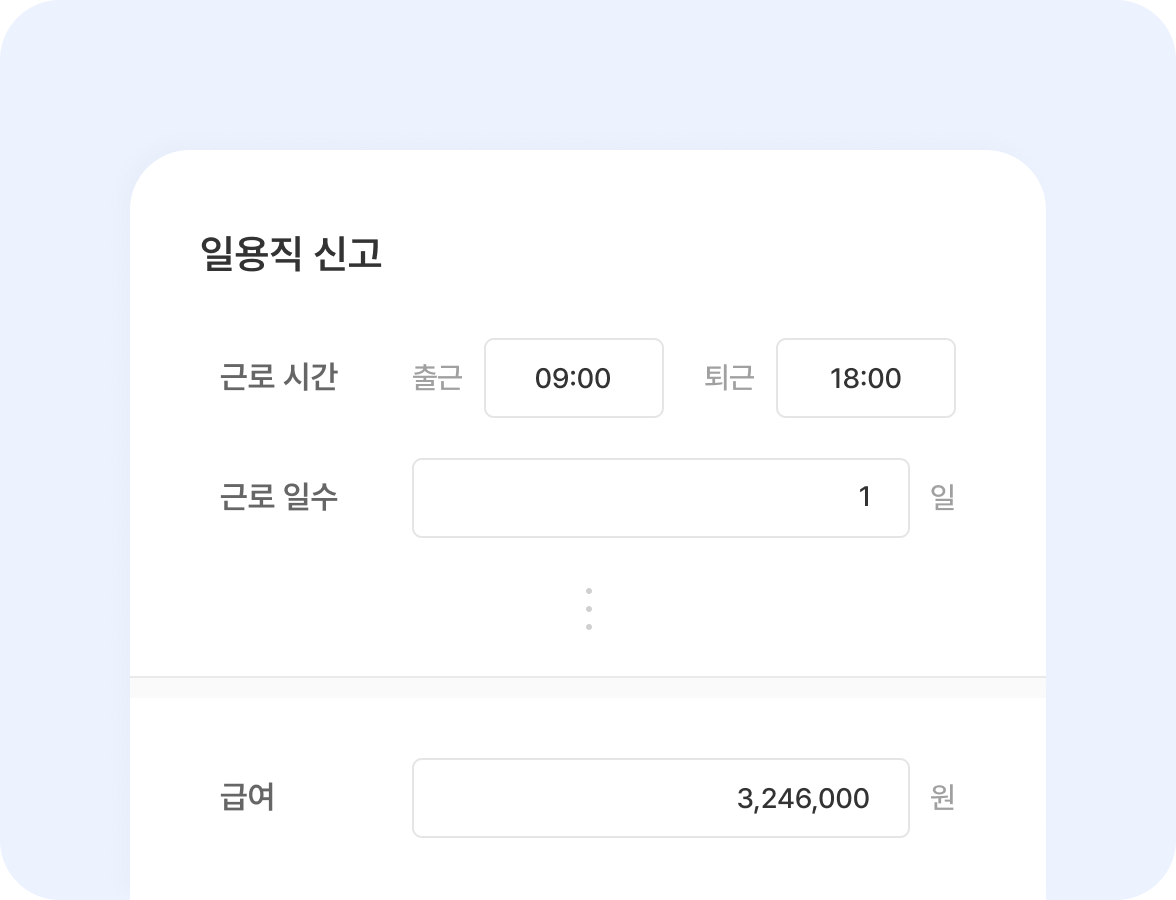Open the 출근 start time field

point(573,378)
